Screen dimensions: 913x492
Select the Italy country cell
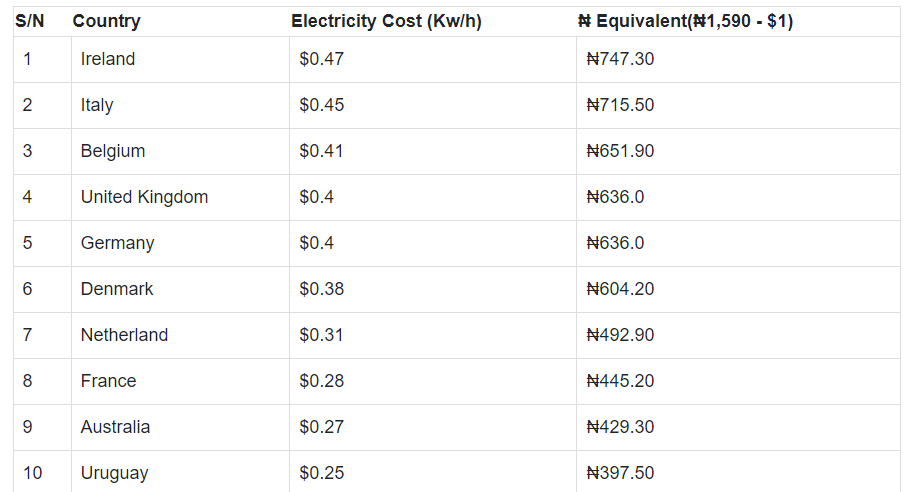point(97,105)
